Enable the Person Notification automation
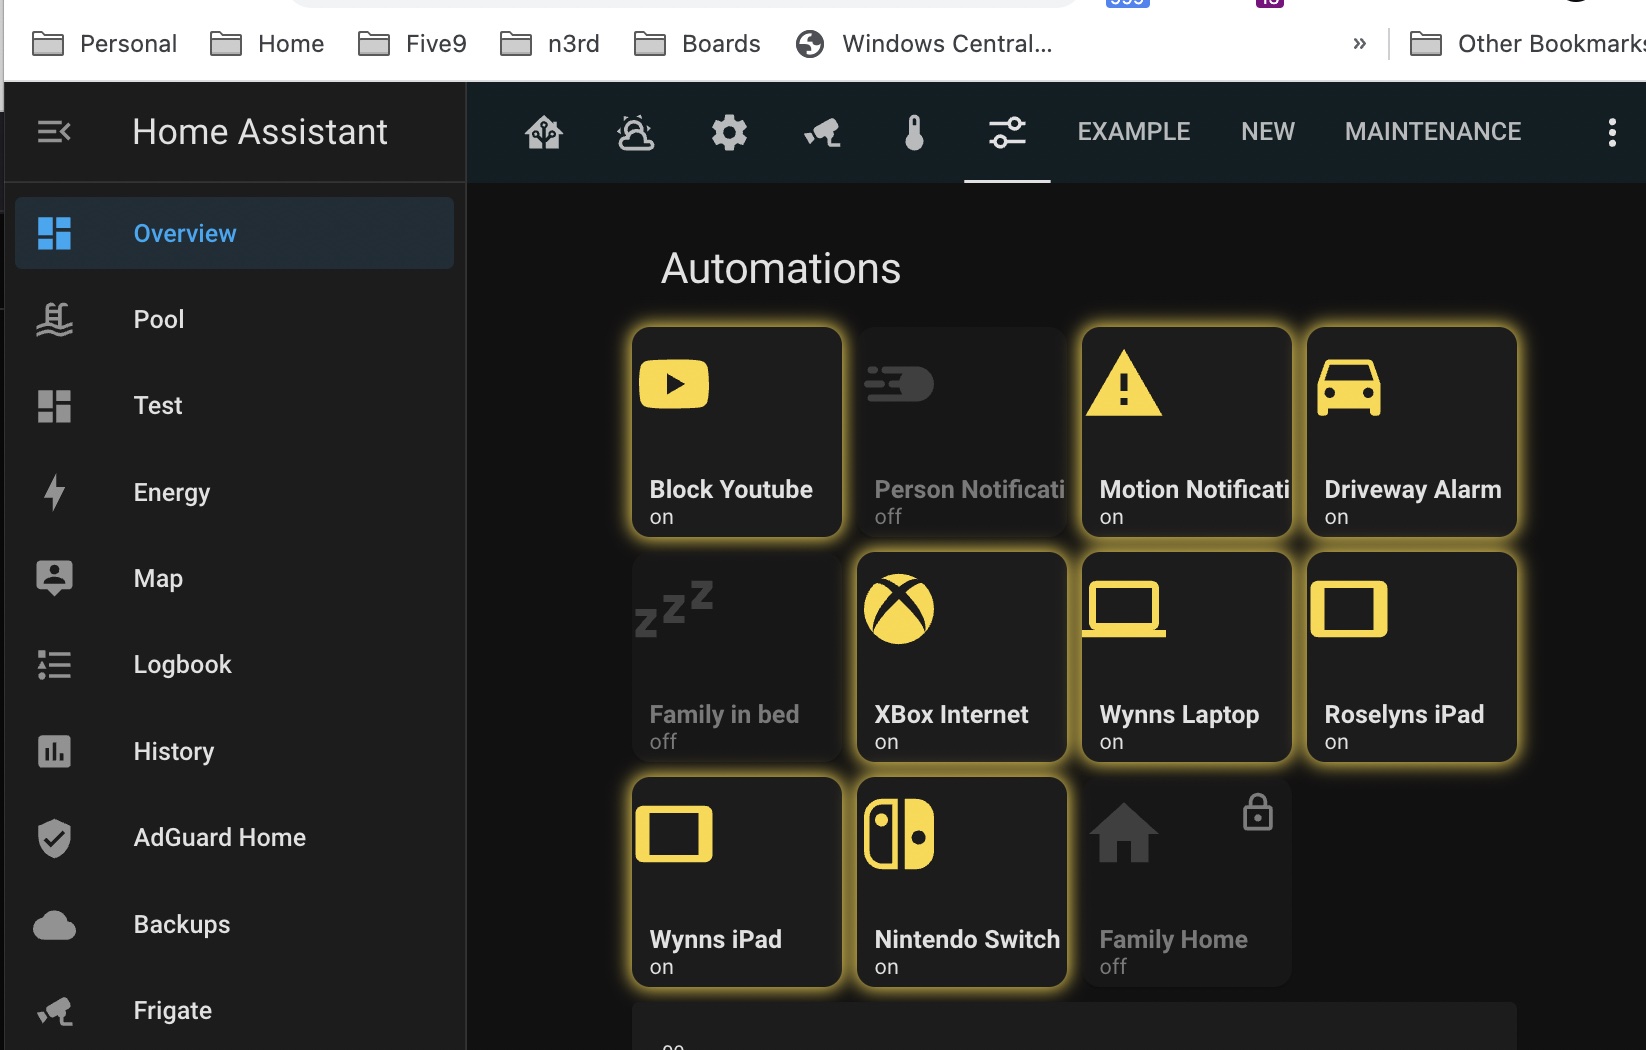1646x1050 pixels. point(962,432)
